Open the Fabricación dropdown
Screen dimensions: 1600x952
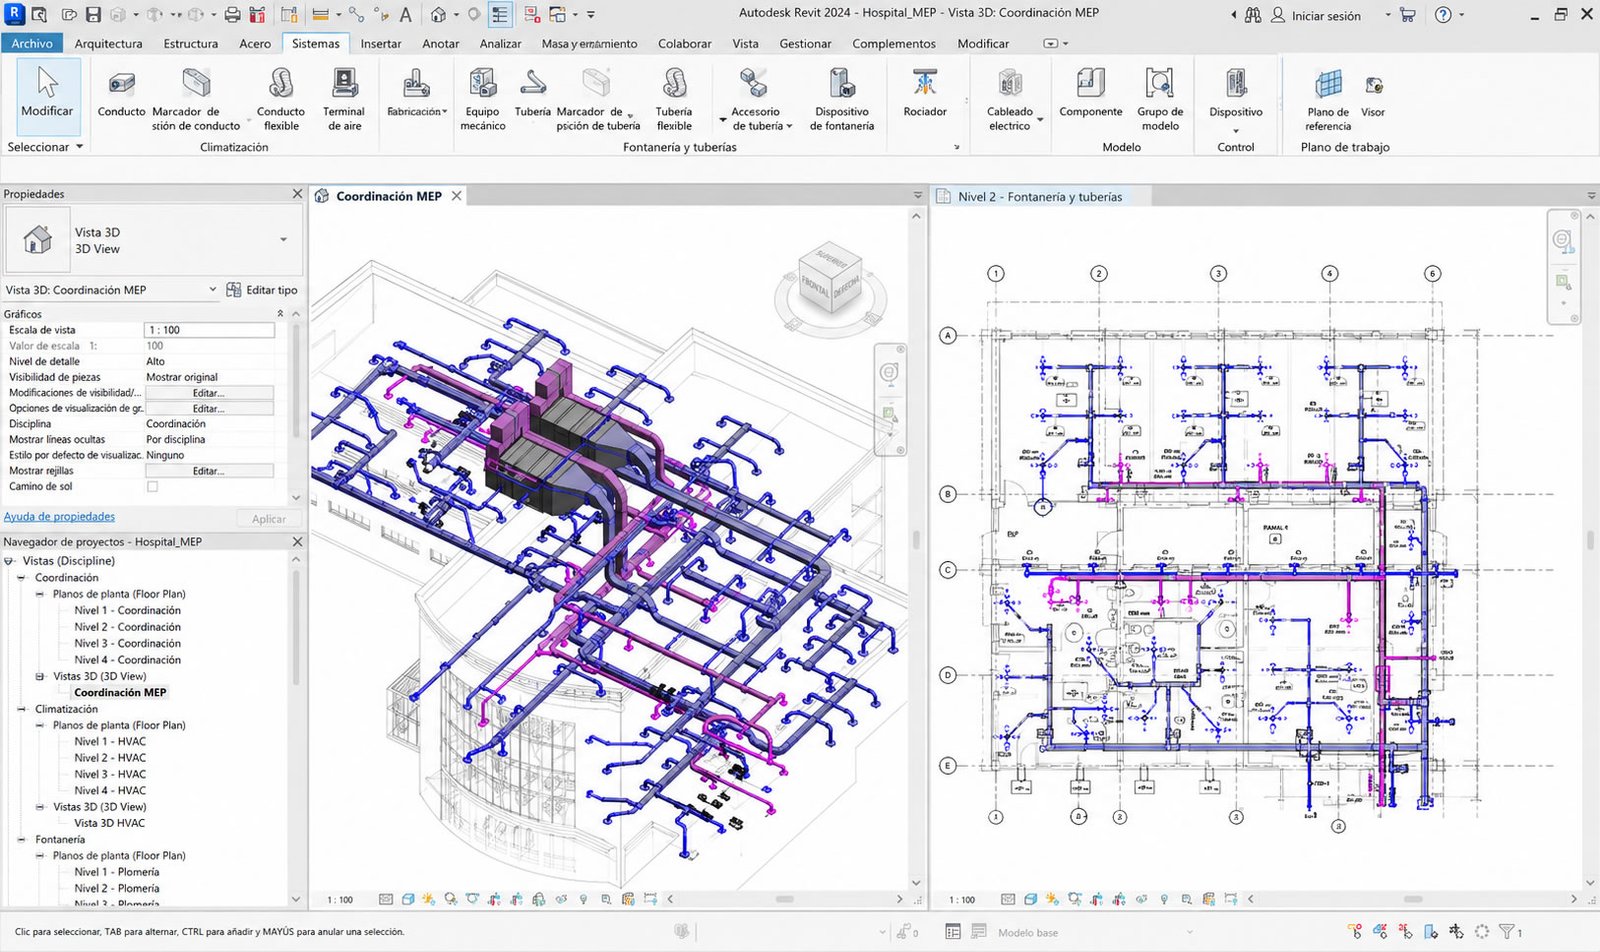[417, 112]
